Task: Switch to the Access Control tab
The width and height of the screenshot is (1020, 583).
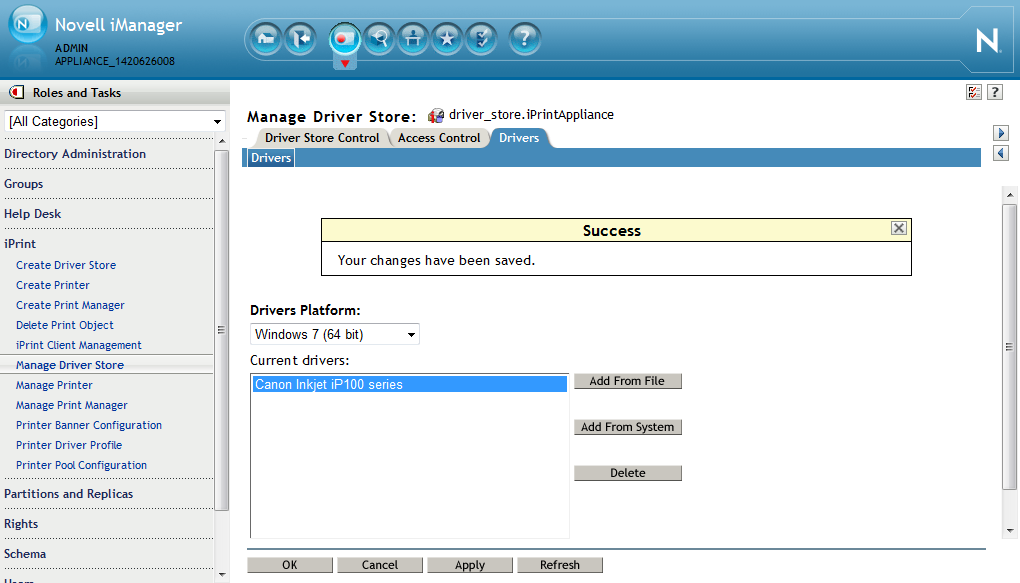Action: 439,138
